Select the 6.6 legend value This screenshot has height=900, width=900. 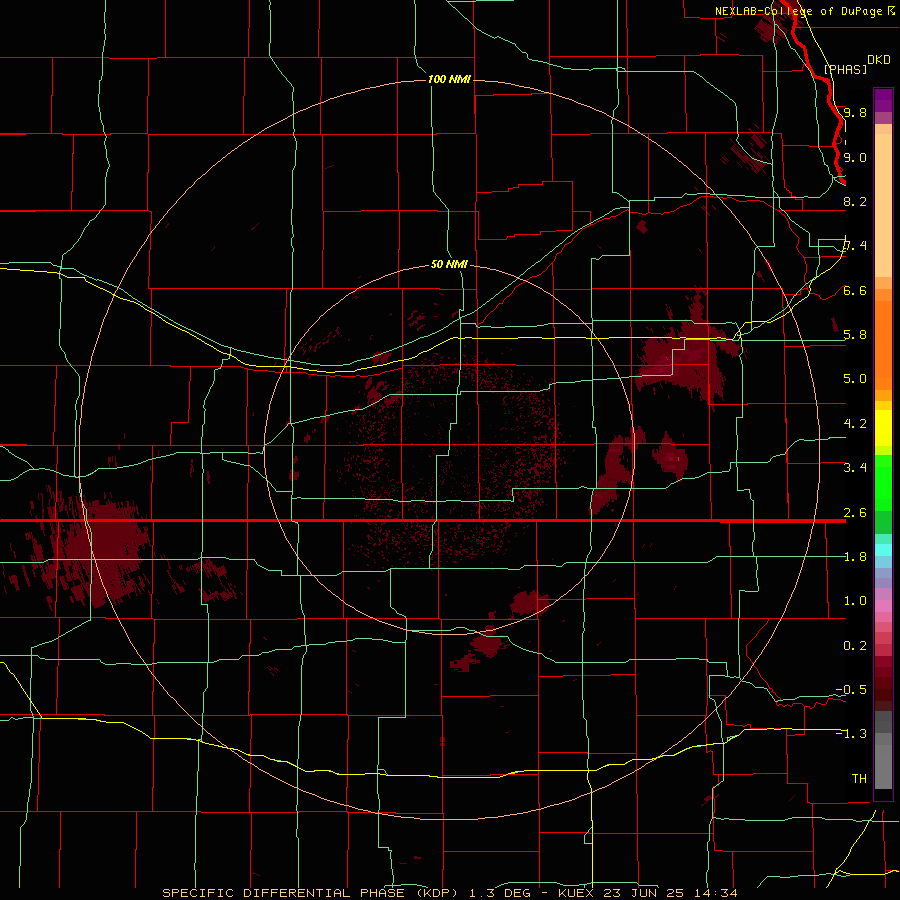(x=855, y=290)
